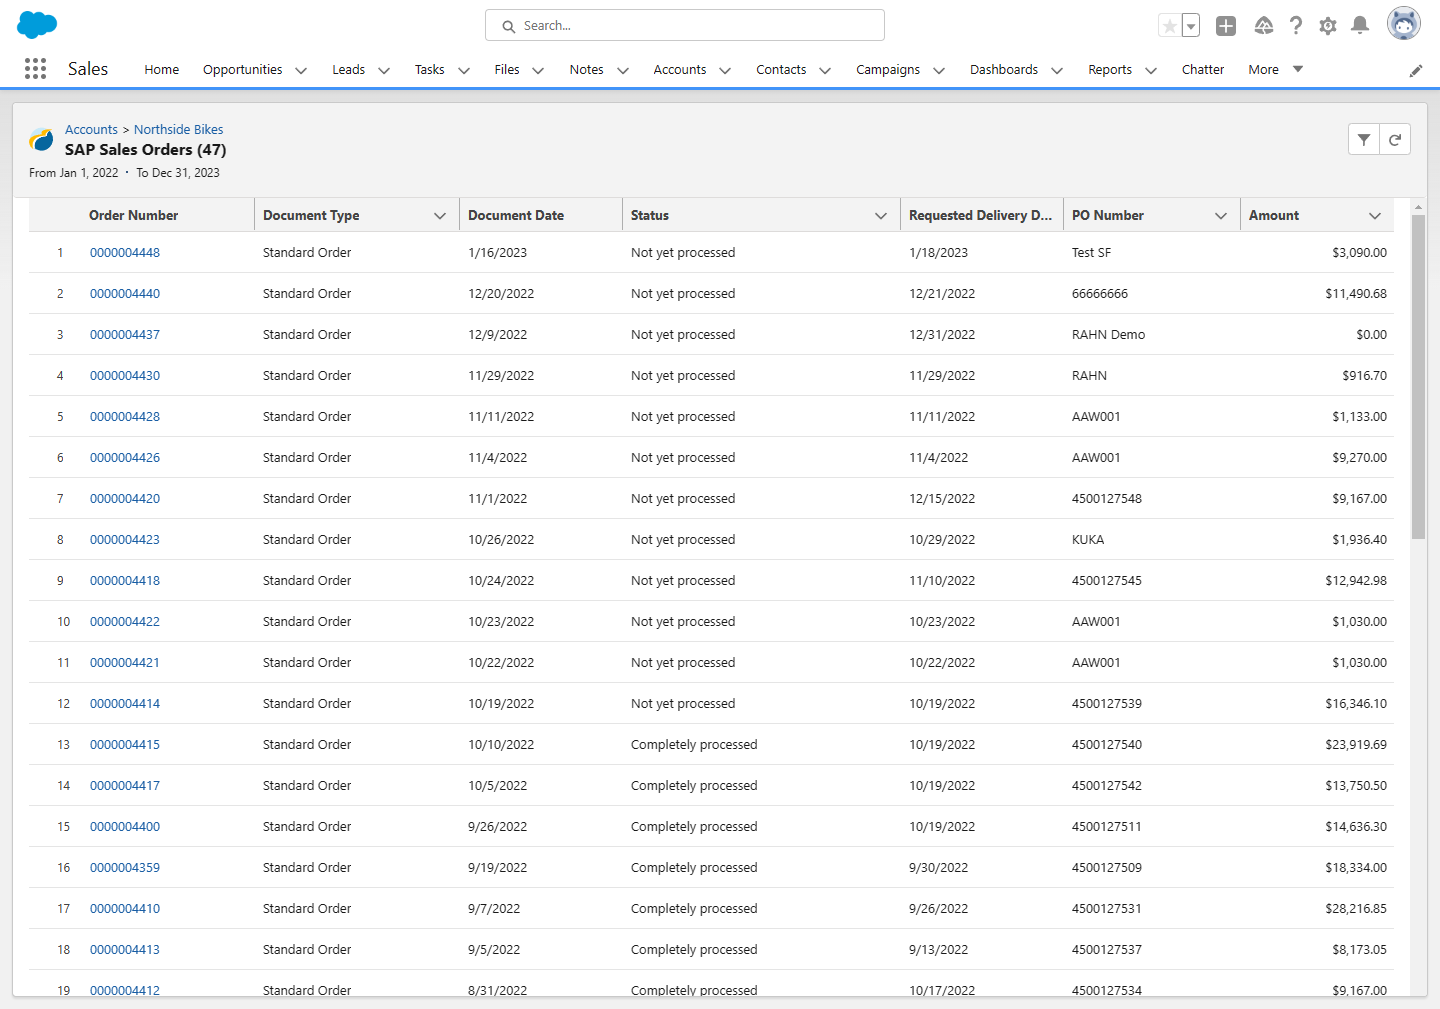Viewport: 1440px width, 1009px height.
Task: Sort by the Document Date column header
Action: click(516, 215)
